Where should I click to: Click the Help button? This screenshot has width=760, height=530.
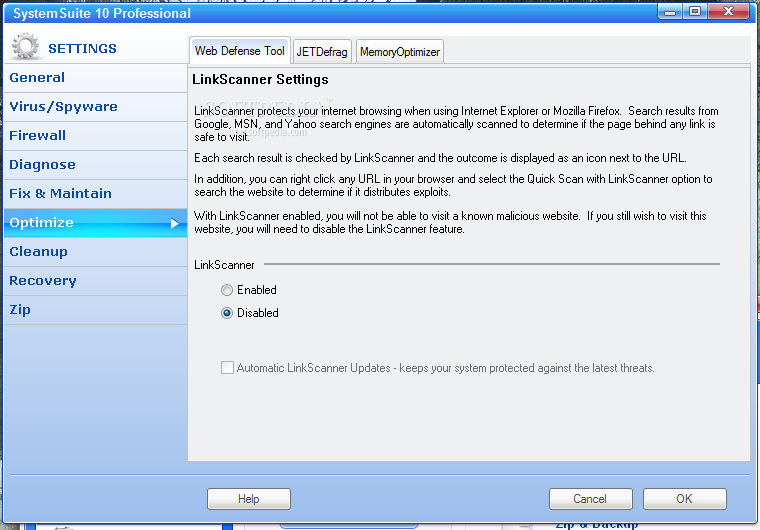click(x=249, y=499)
